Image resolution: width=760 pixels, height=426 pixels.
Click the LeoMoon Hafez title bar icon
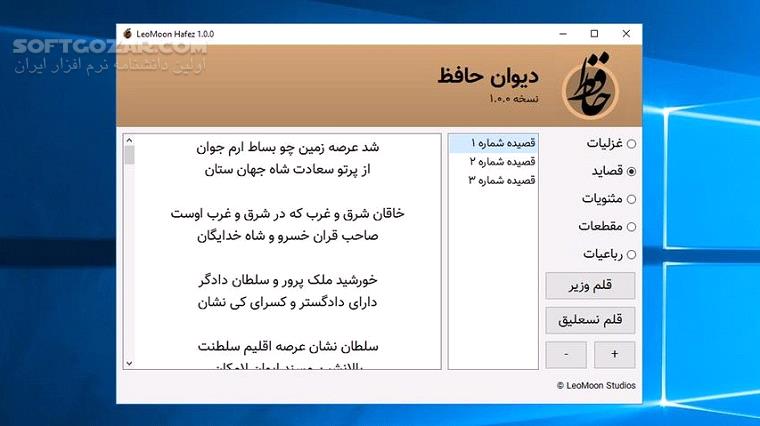pyautogui.click(x=127, y=34)
